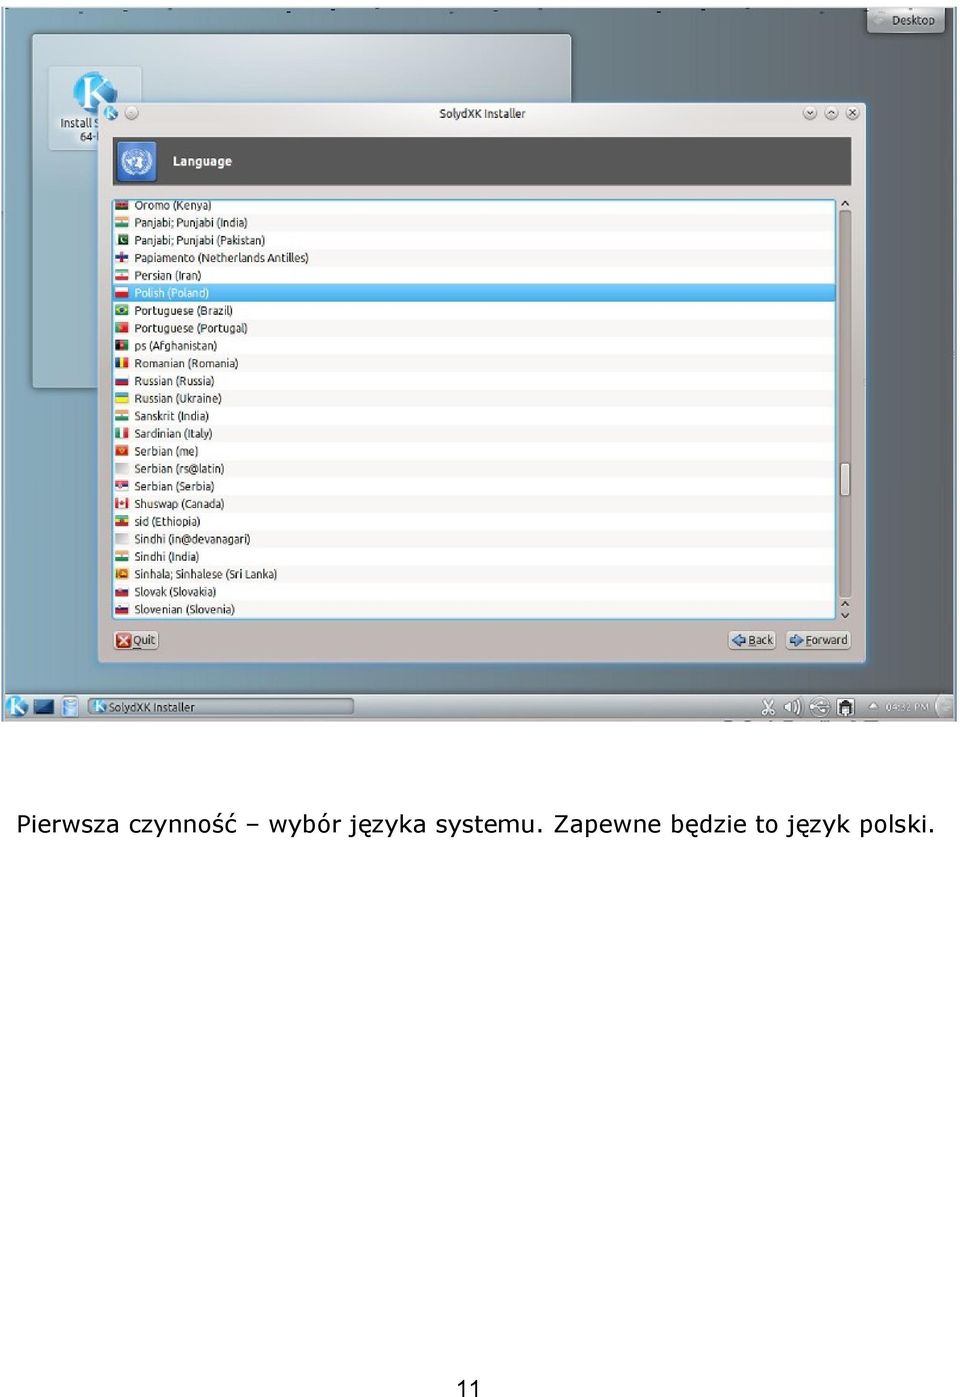Open the KDE application launcher in taskbar
960x1397 pixels.
(x=17, y=707)
